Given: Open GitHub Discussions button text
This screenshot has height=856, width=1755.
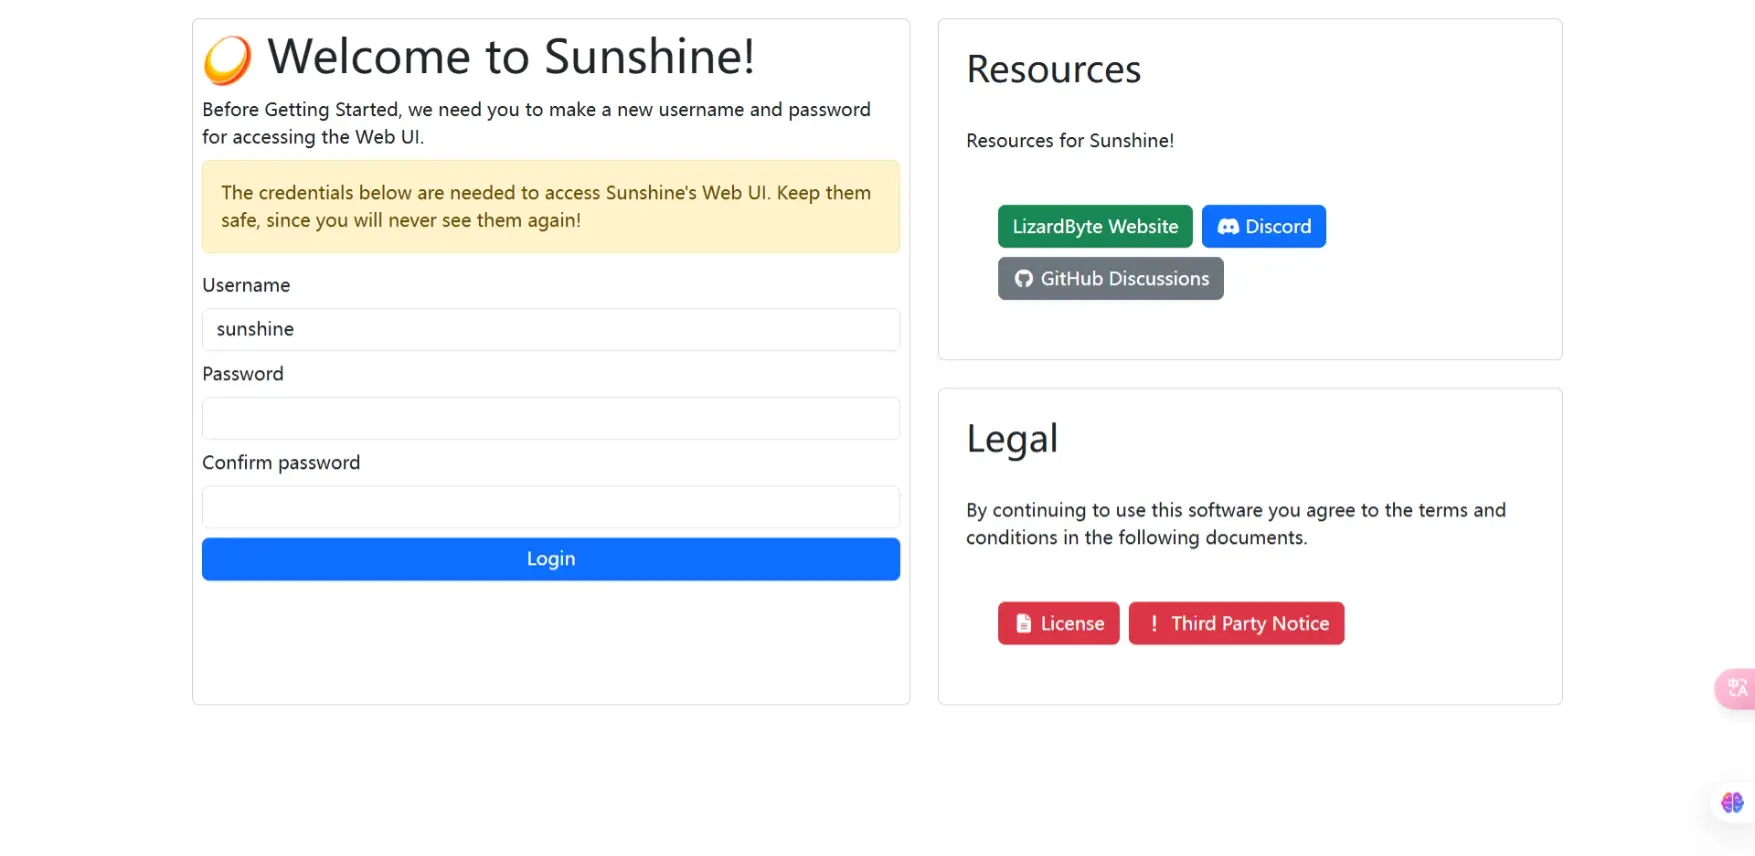Looking at the screenshot, I should [1125, 279].
